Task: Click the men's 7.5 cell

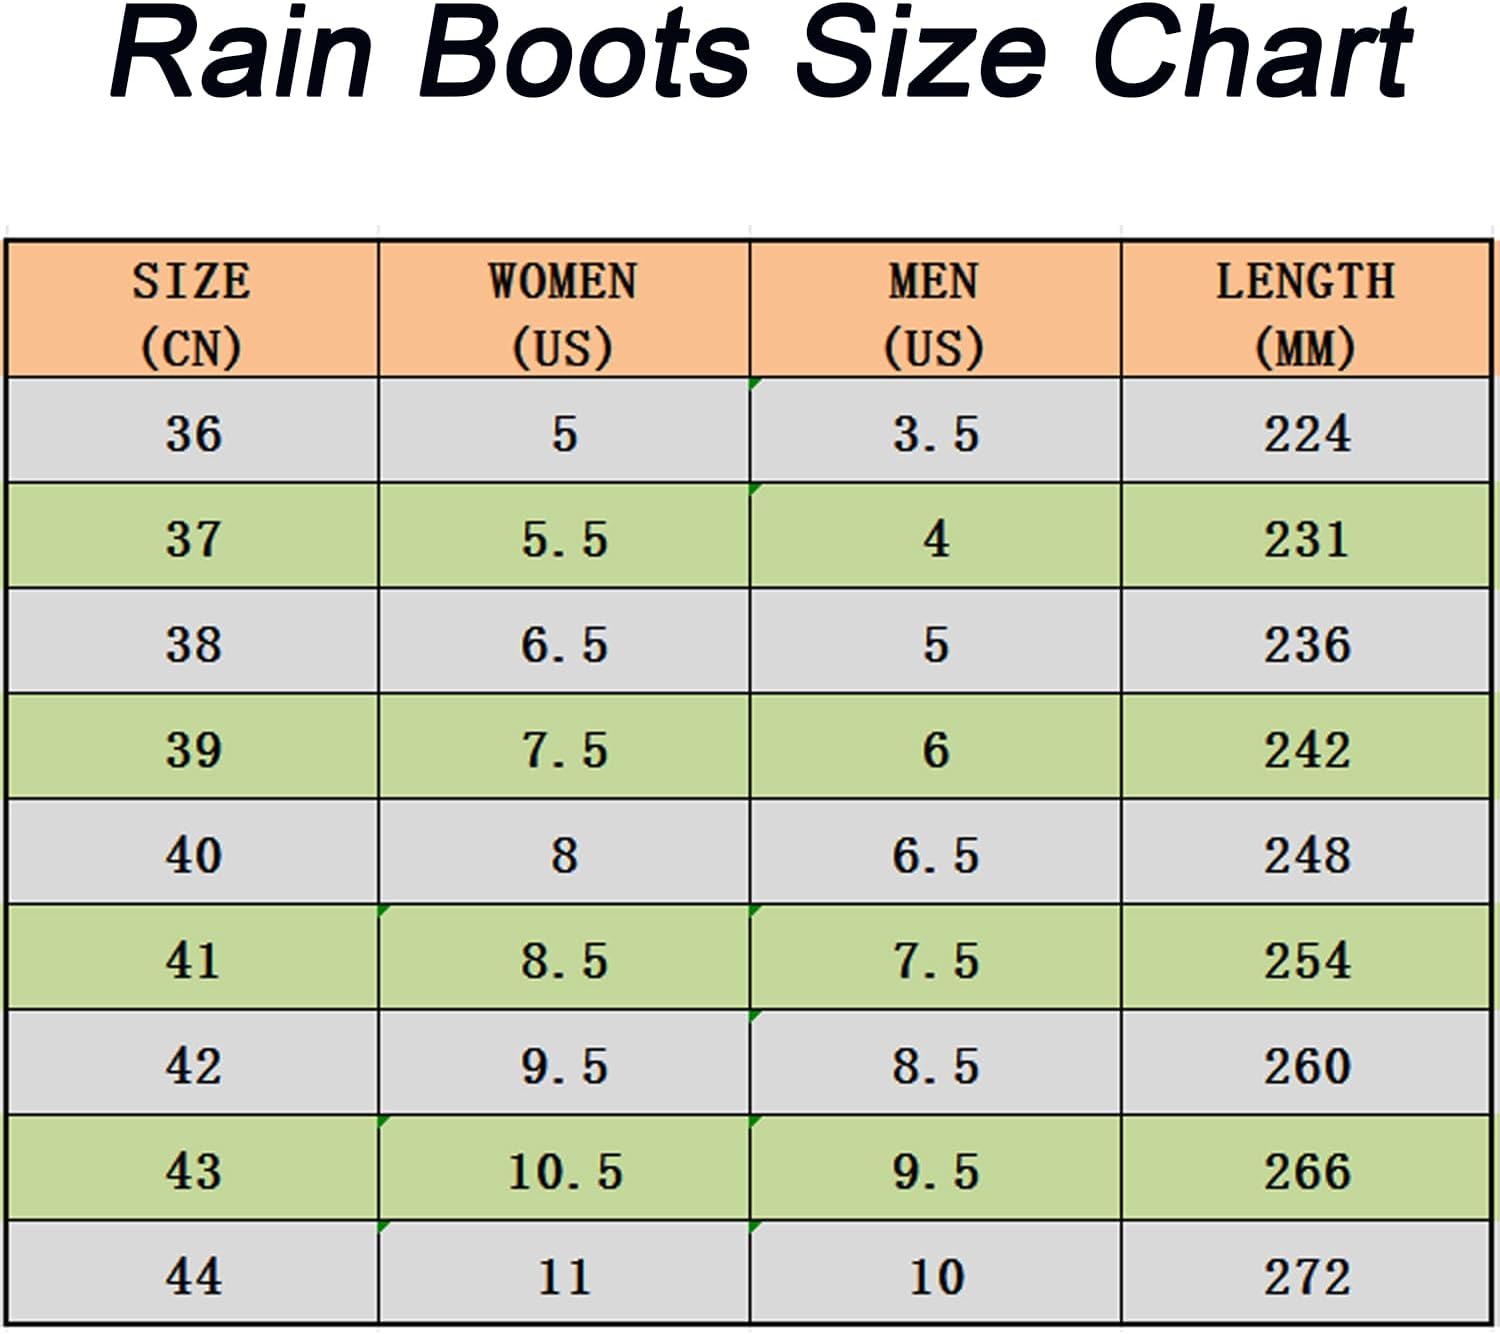Action: coord(935,957)
